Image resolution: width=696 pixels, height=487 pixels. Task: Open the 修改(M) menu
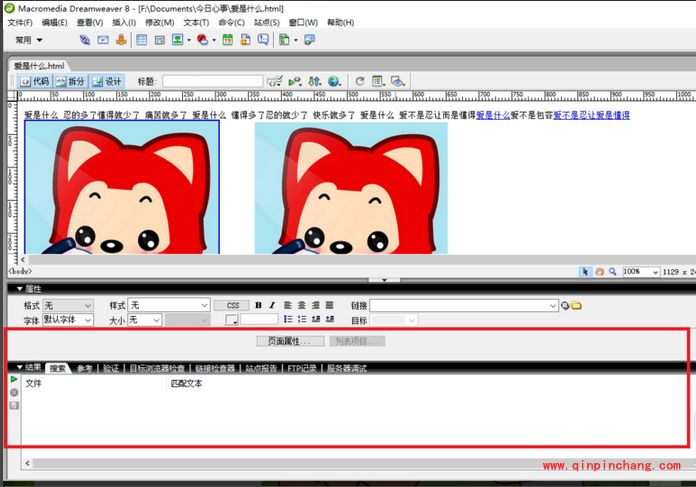pyautogui.click(x=158, y=22)
